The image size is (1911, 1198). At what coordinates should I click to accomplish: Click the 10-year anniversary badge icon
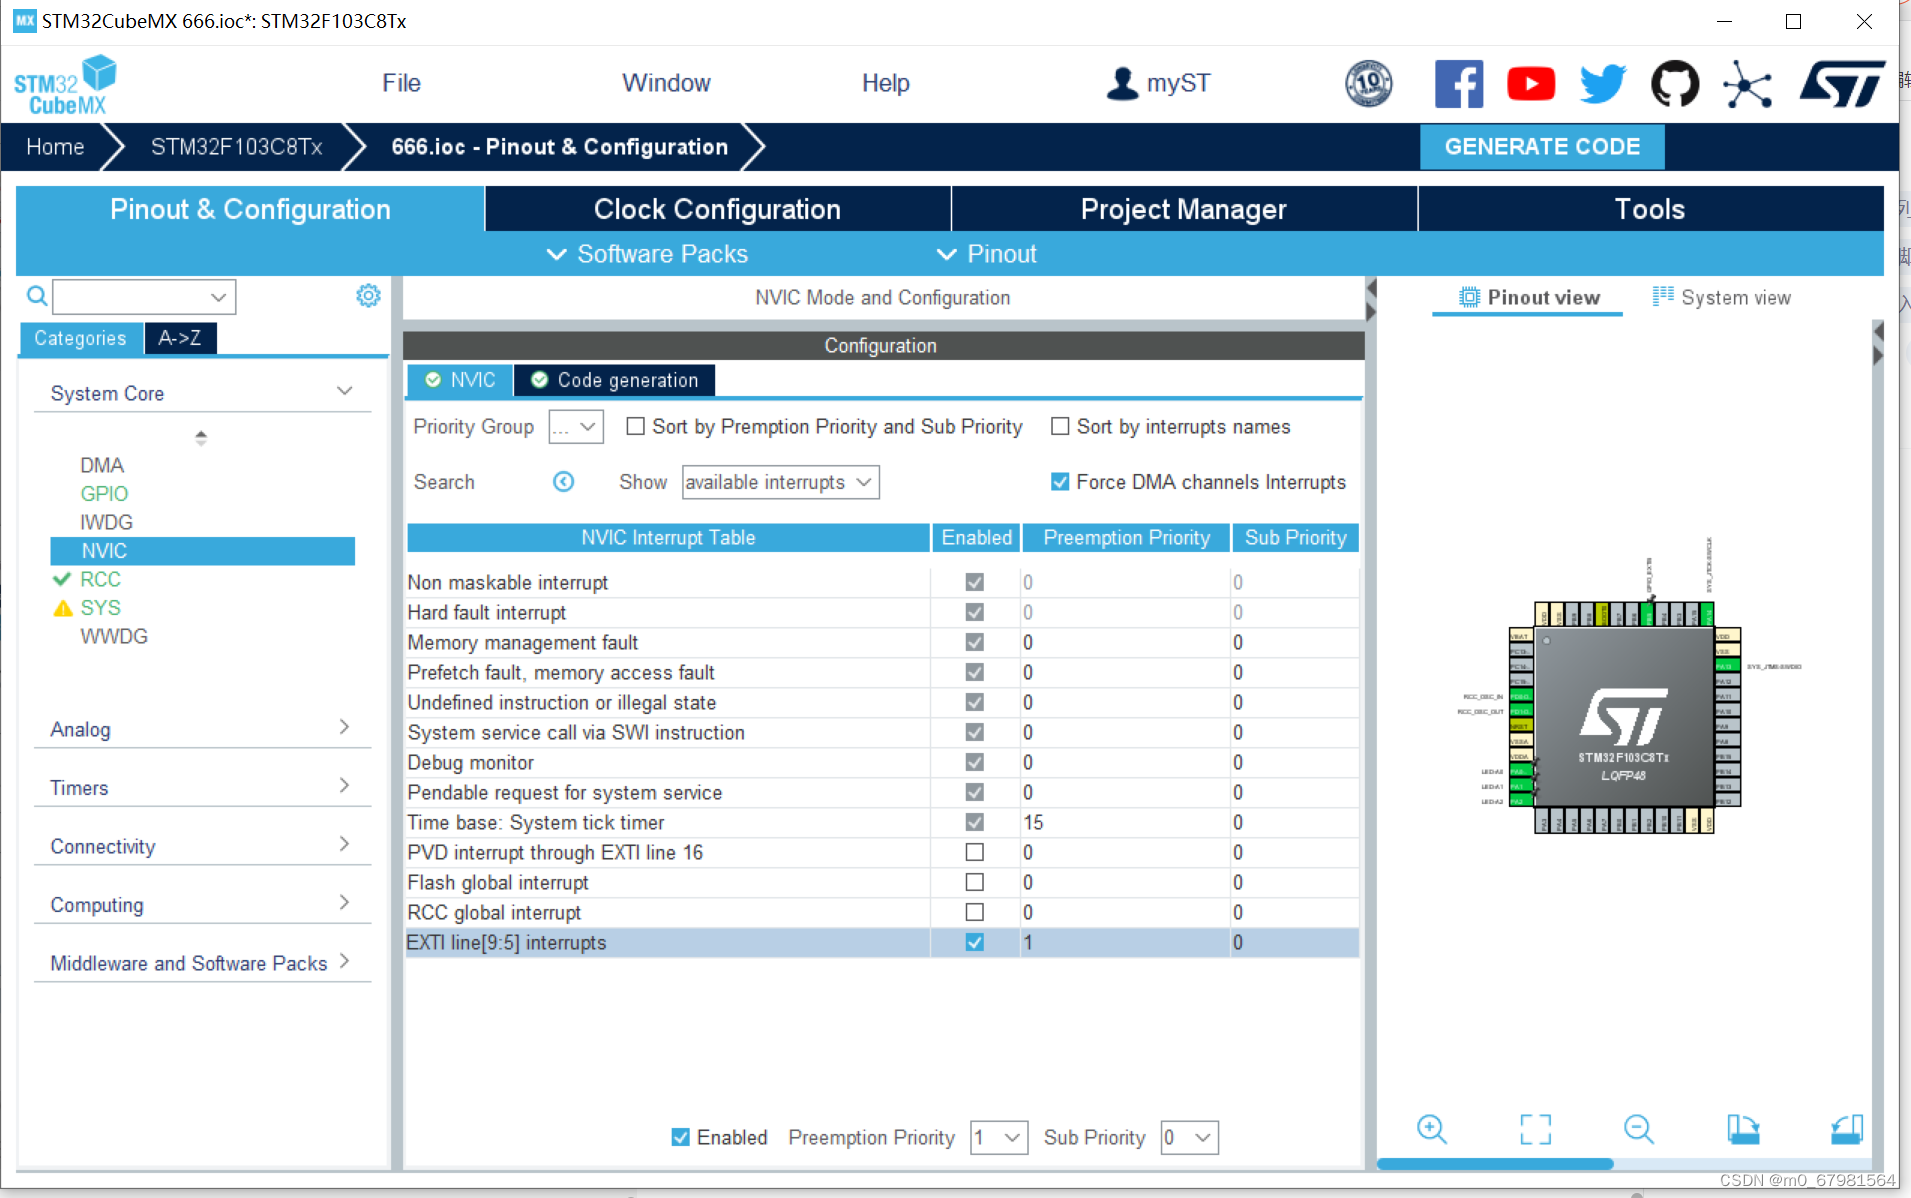point(1369,84)
